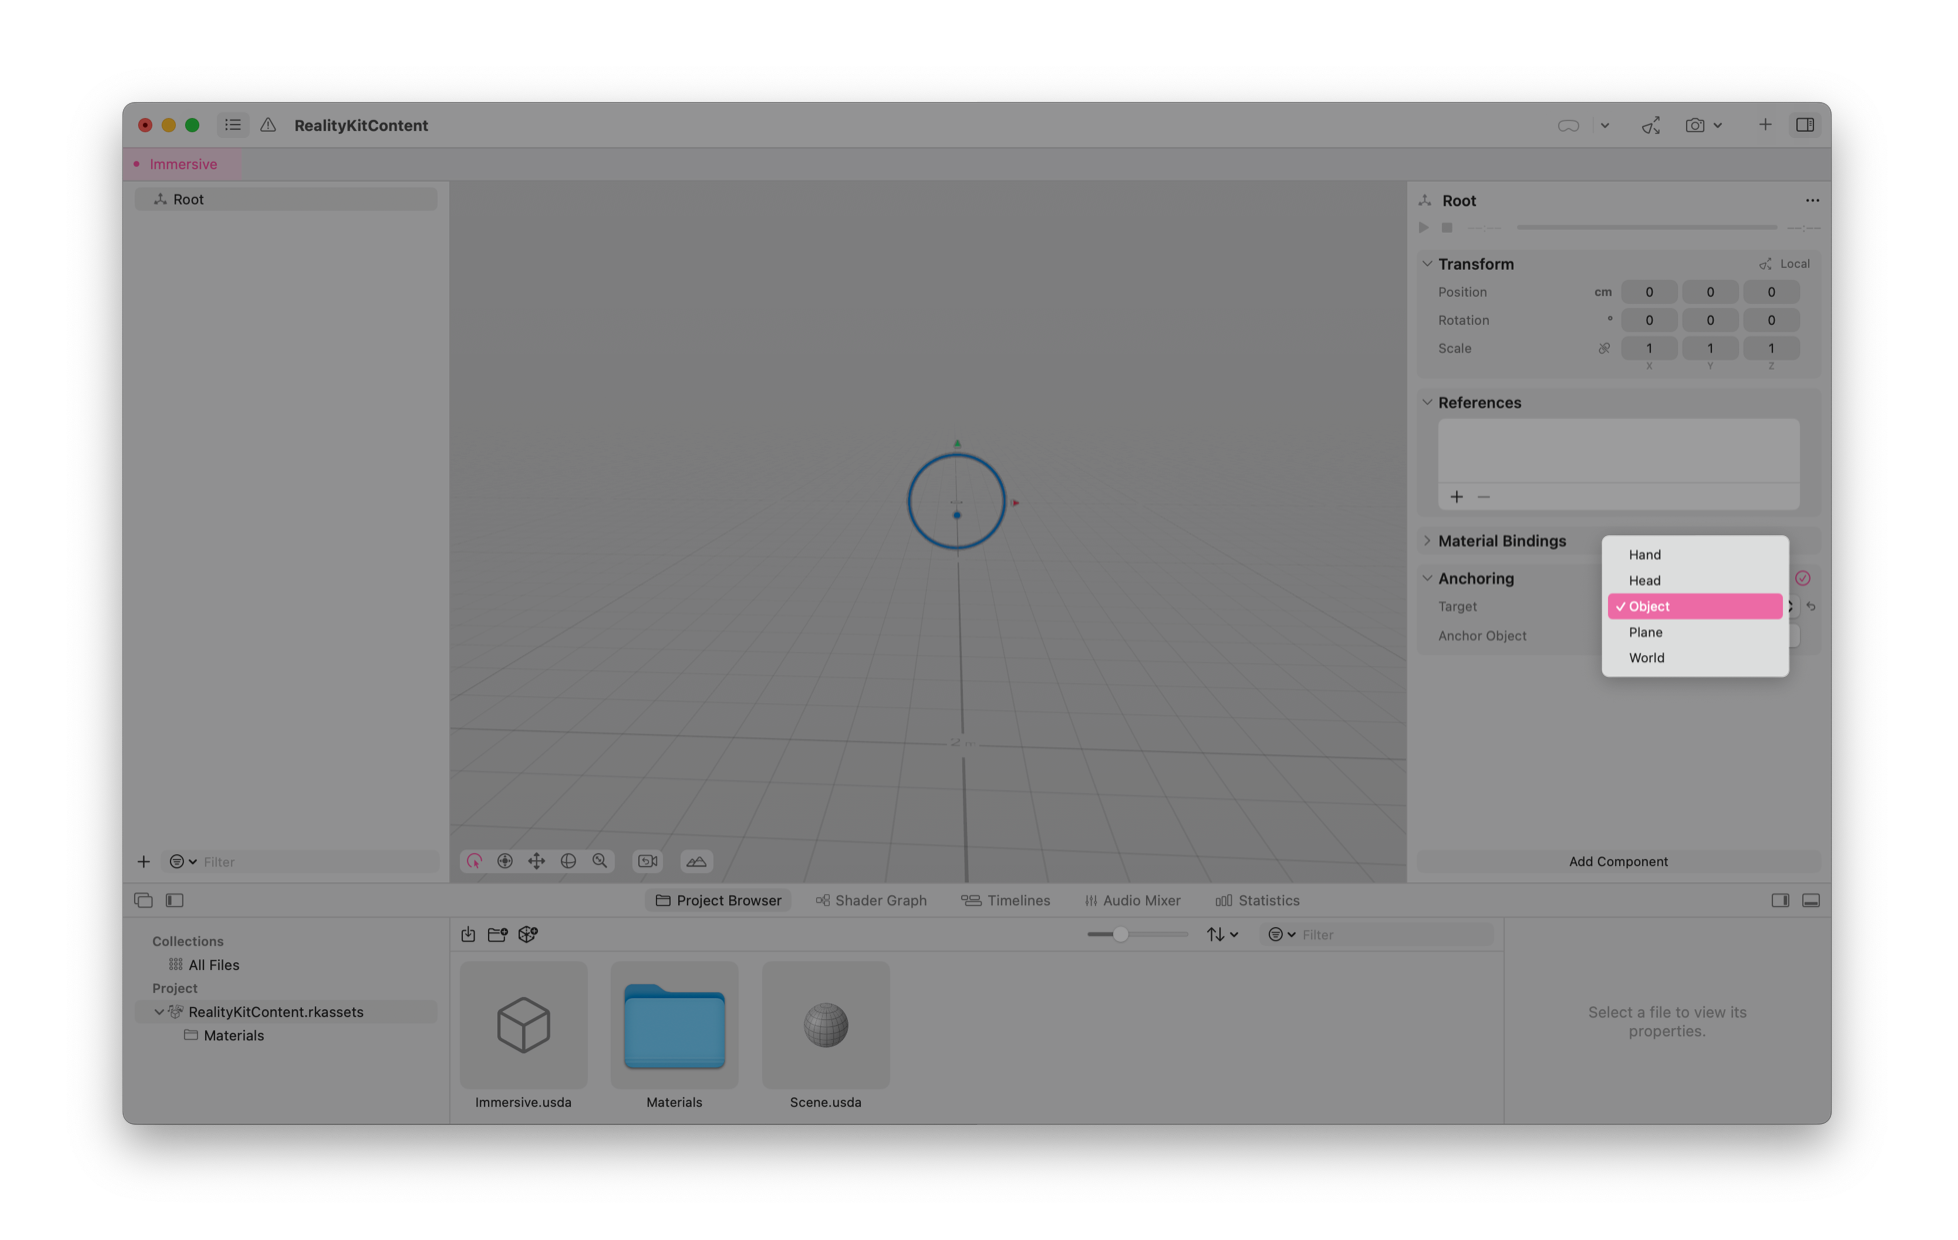Collapse the Transform section
Screen dimensions: 1958x1240
click(1427, 263)
